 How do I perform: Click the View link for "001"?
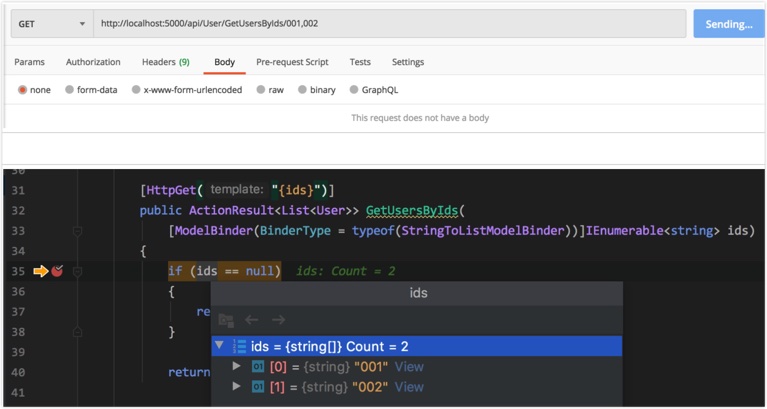click(x=409, y=366)
